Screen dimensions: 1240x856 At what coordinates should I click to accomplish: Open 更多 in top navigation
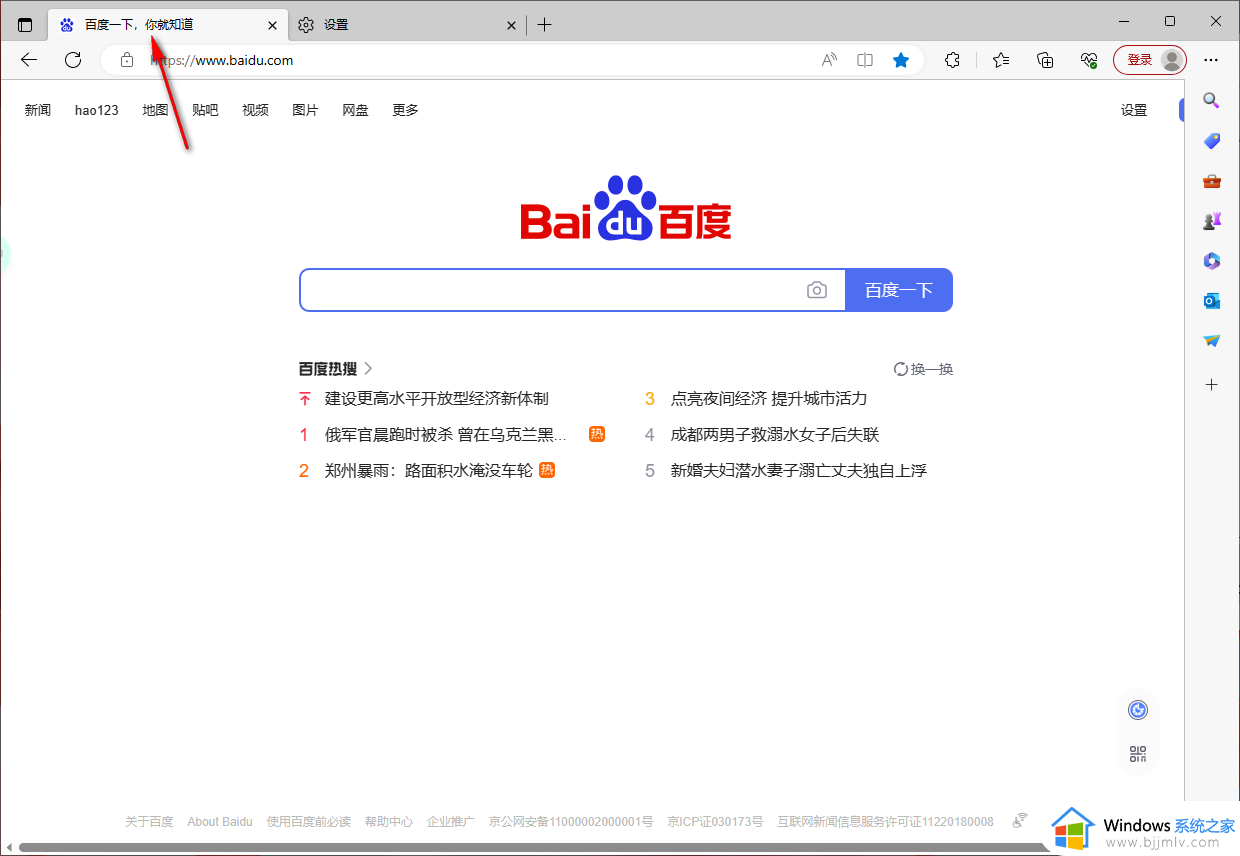click(405, 110)
